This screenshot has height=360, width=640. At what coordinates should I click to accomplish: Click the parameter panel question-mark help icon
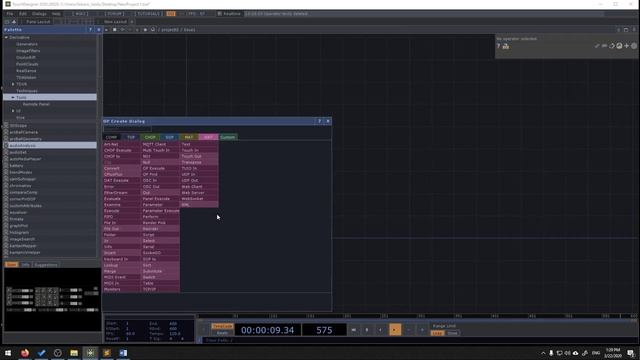point(498,46)
